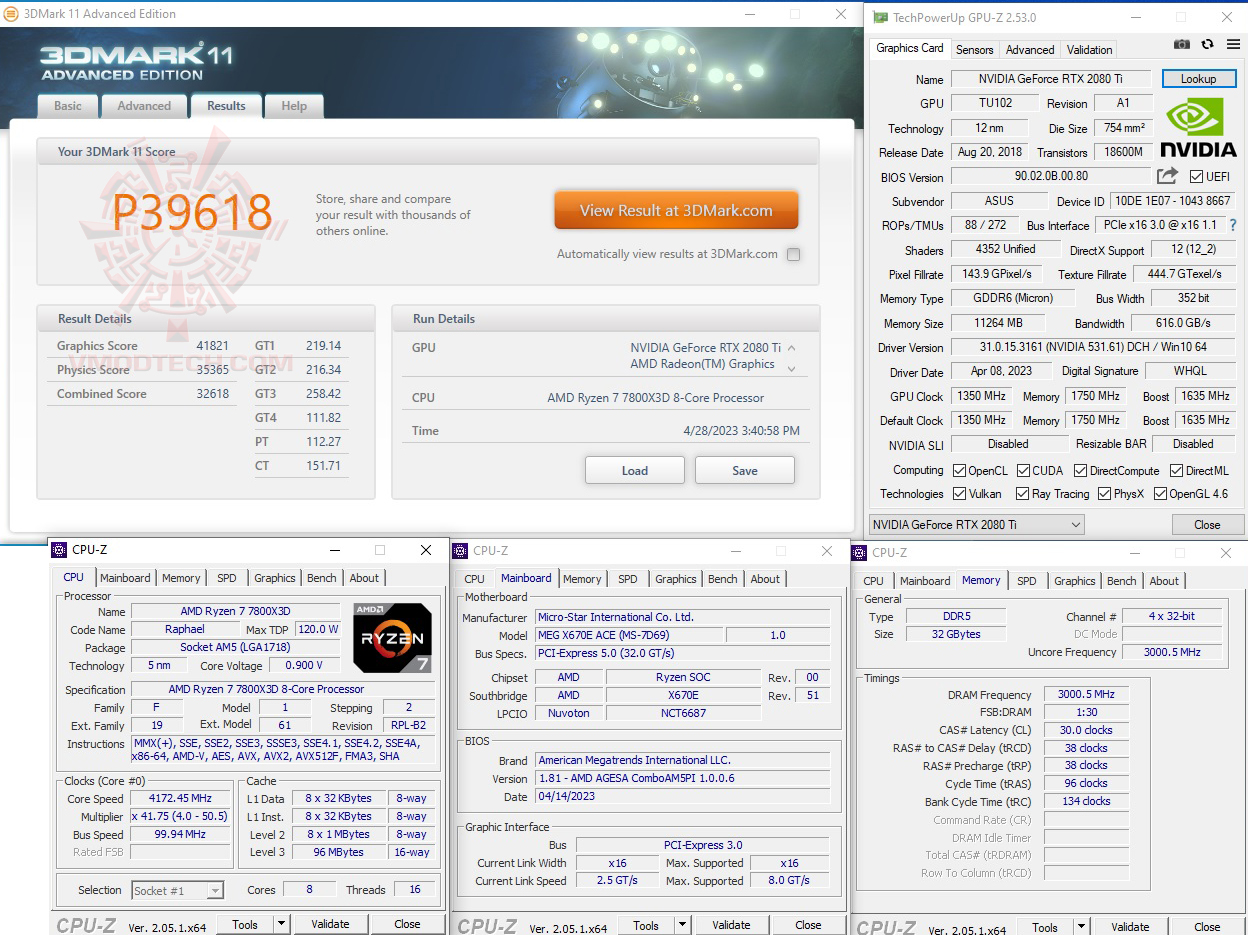
Task: Click the middle CPU-Z window title icon
Action: click(x=460, y=551)
